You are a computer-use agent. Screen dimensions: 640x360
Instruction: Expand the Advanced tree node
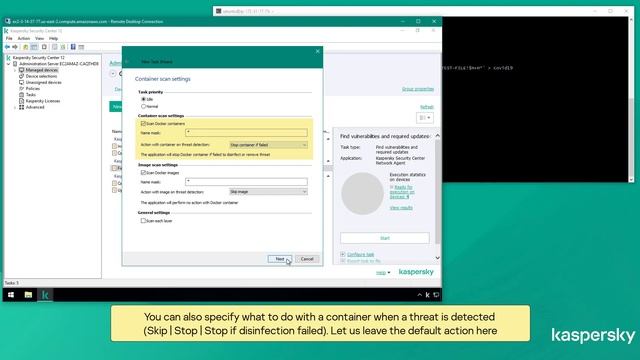coord(15,107)
